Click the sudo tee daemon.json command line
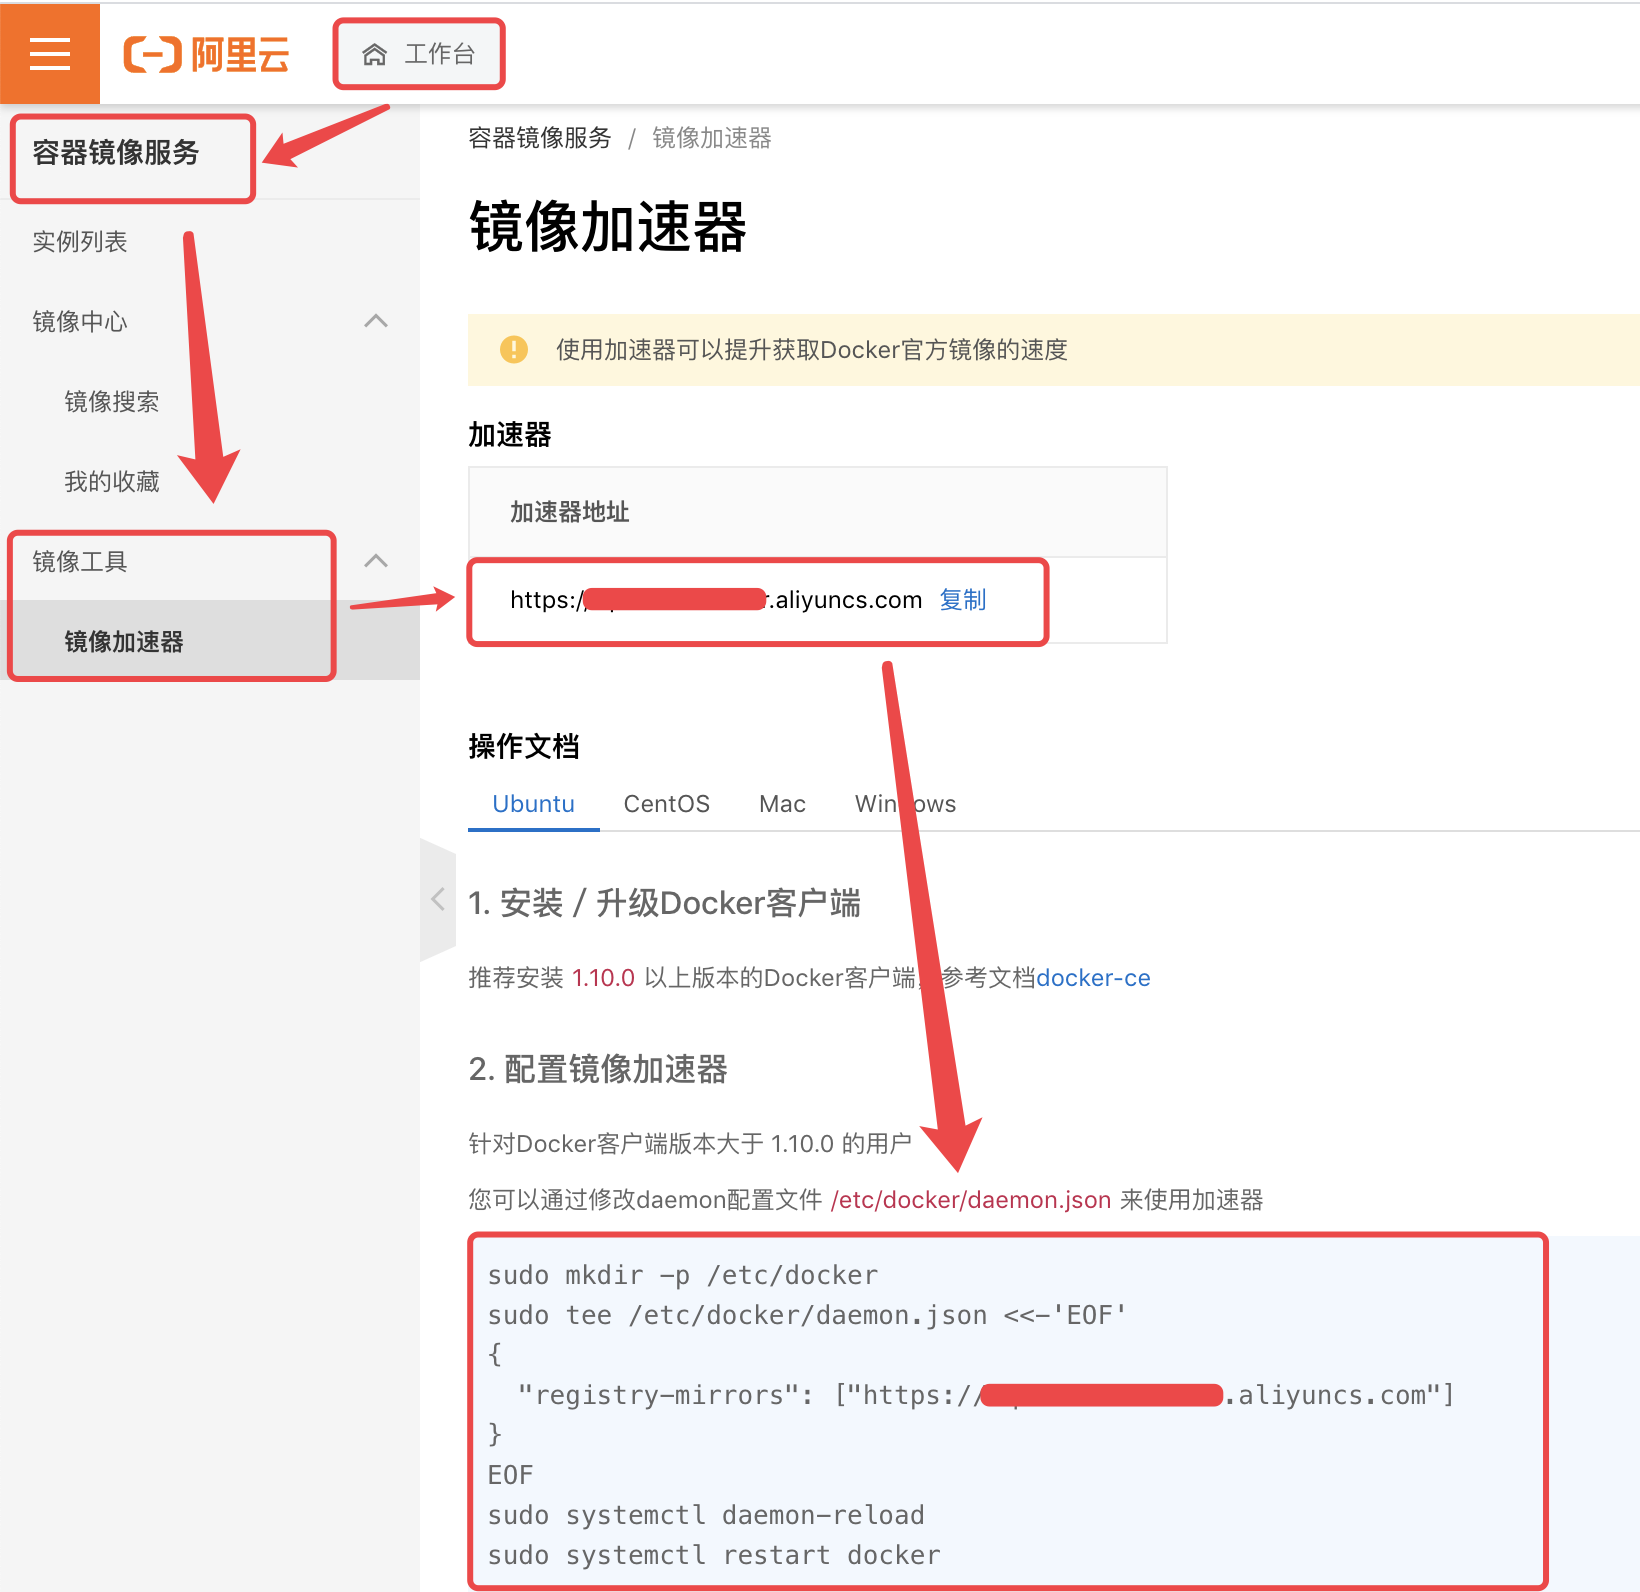Screen dimensions: 1640x1592 [x=807, y=1316]
